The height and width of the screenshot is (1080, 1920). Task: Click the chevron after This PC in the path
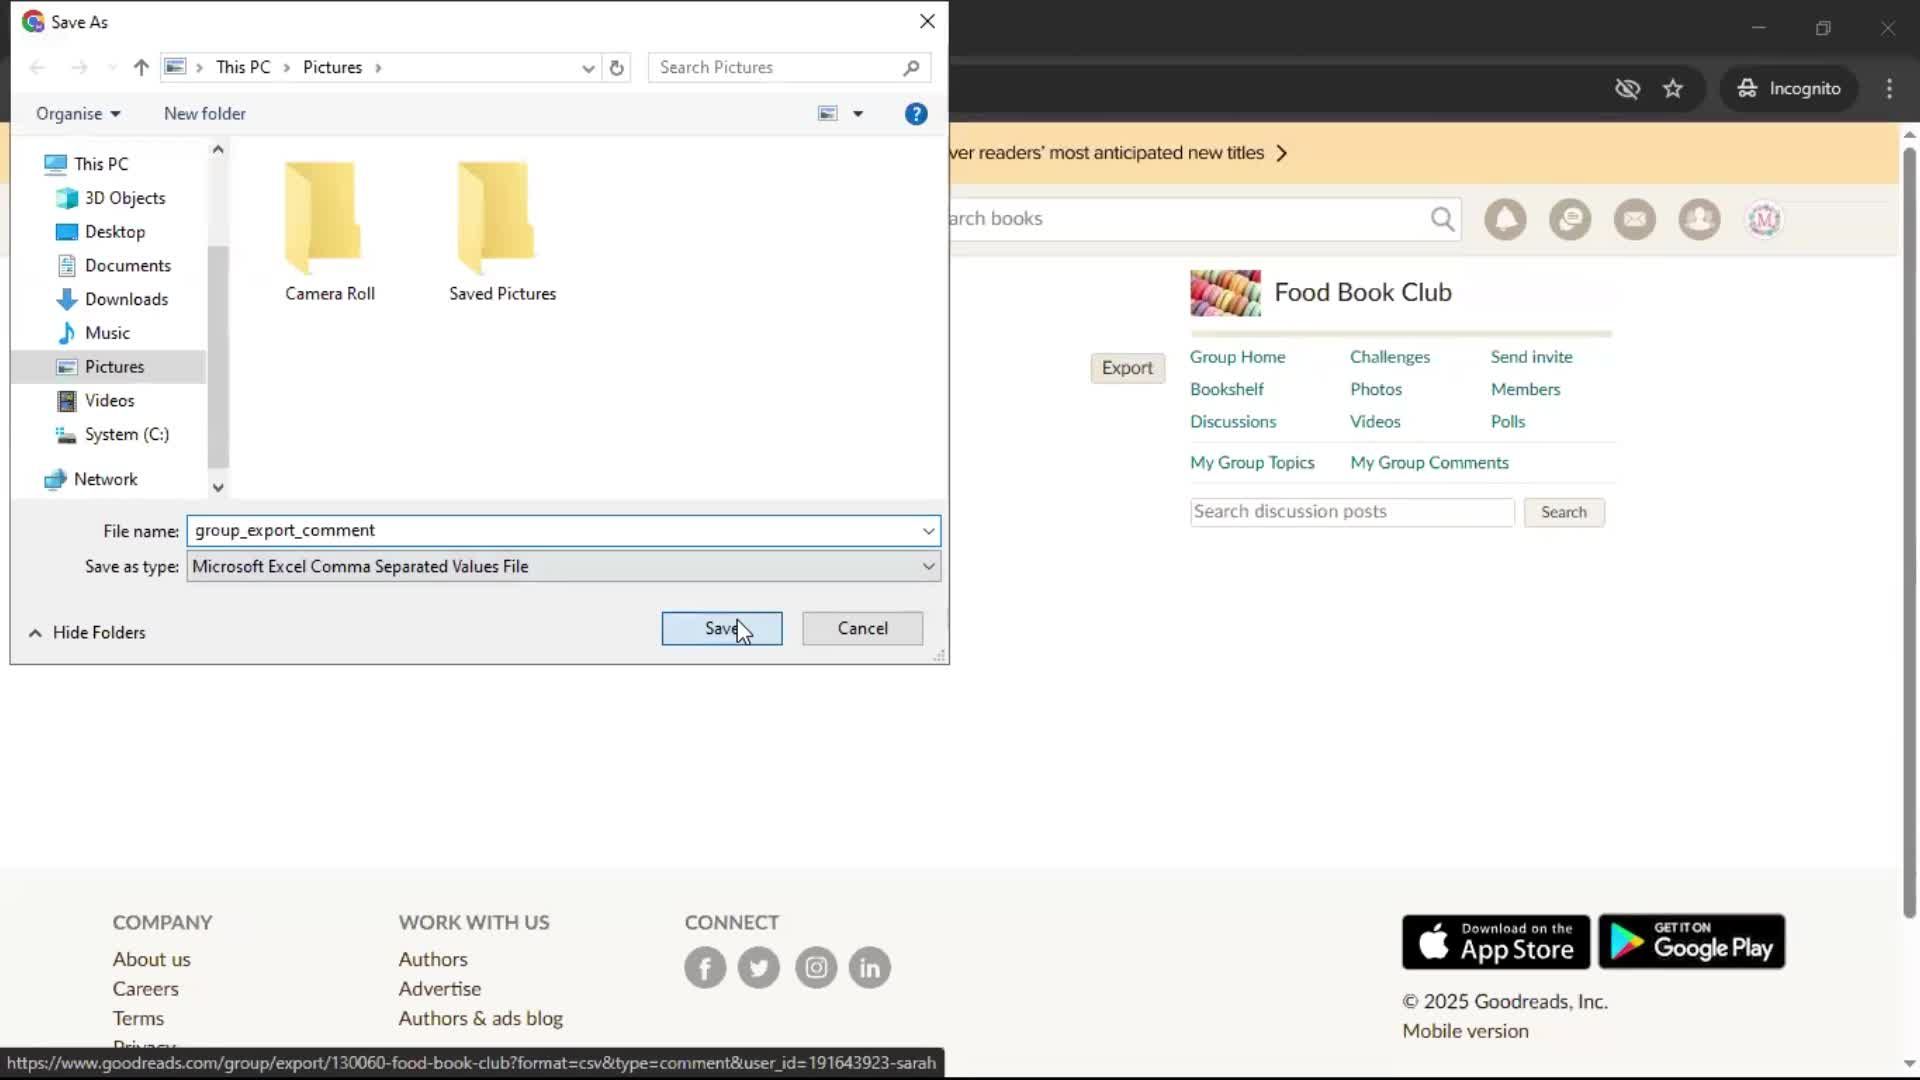286,67
